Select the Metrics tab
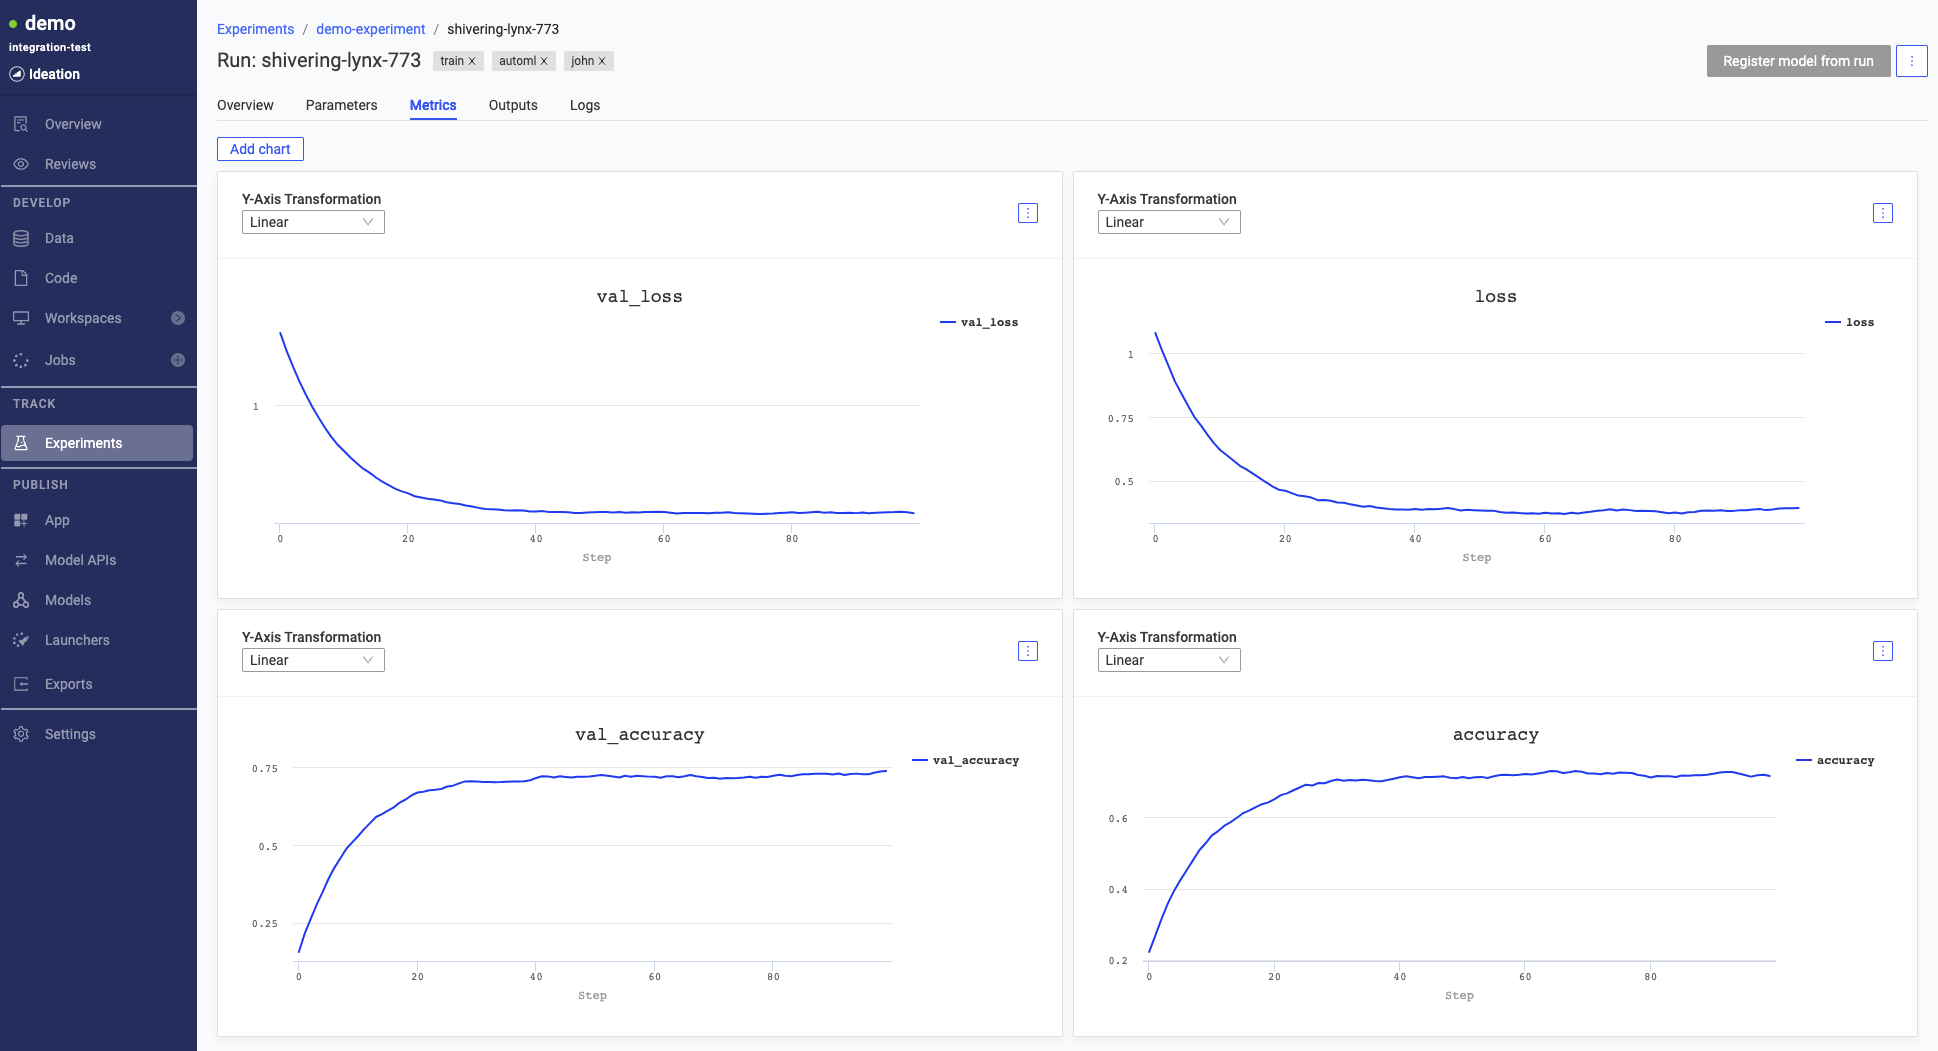Viewport: 1938px width, 1051px height. click(x=433, y=105)
